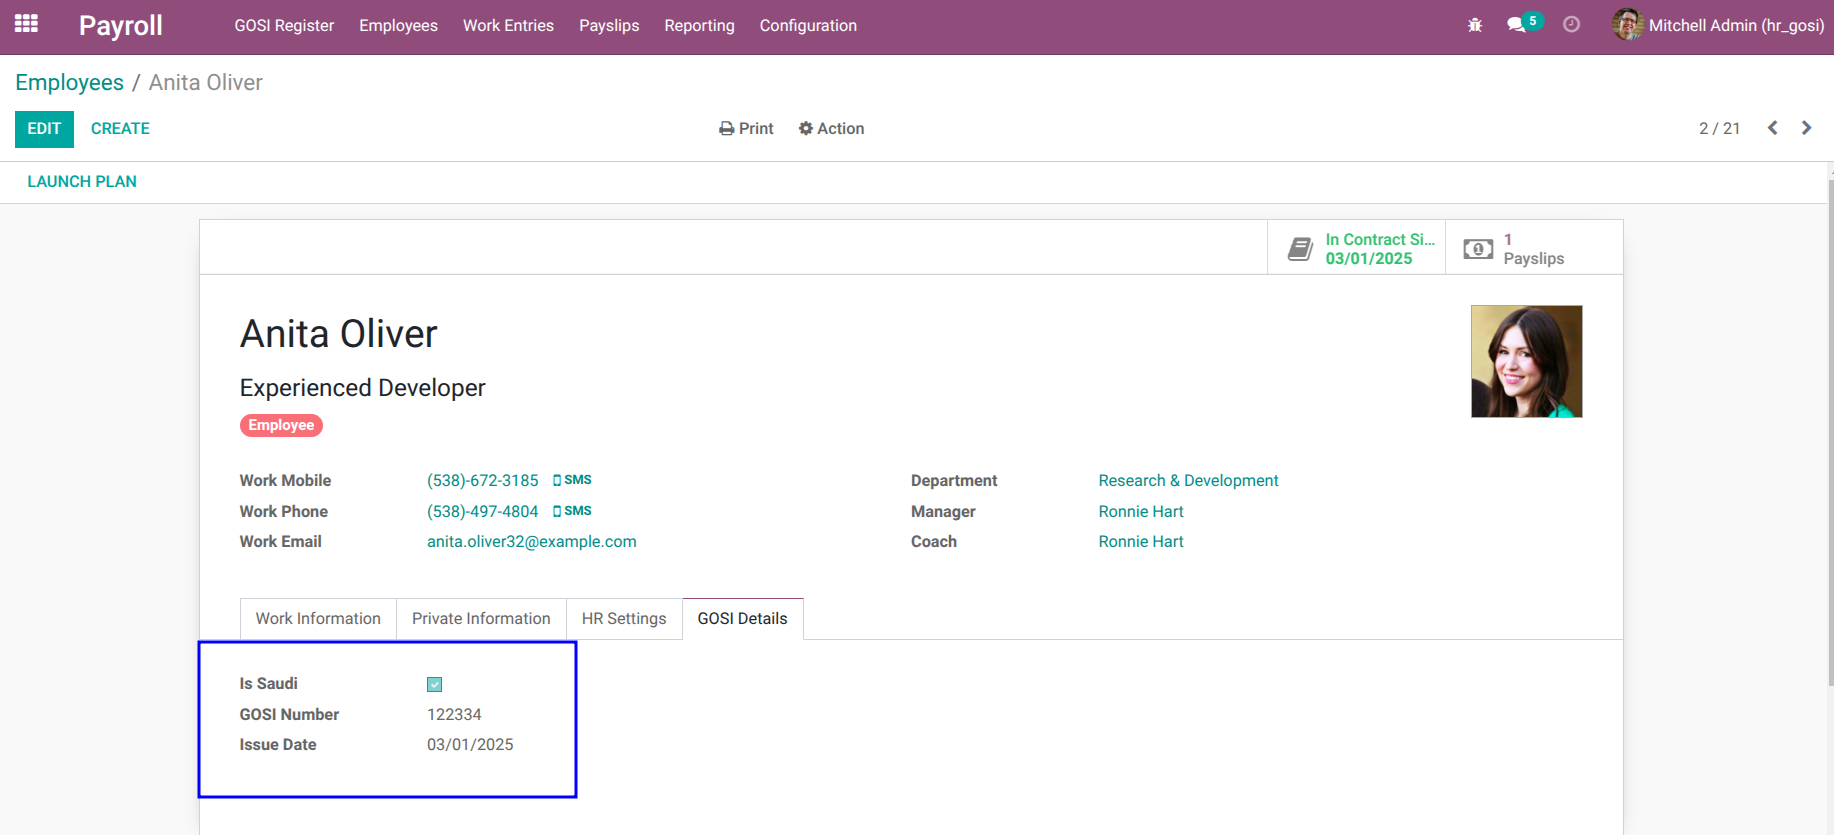
Task: Open the activities clock icon
Action: [x=1571, y=25]
